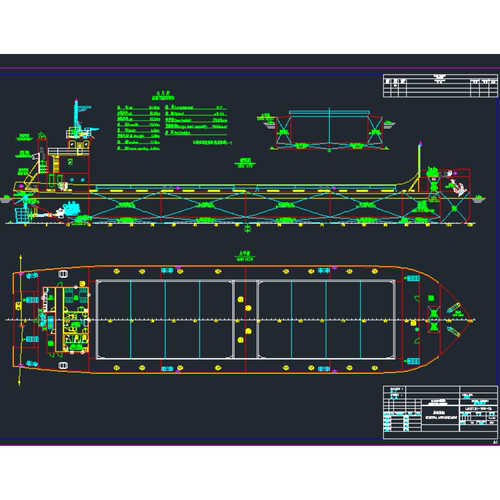Click the A1 sheet size label
The image size is (500, 500).
495,442
